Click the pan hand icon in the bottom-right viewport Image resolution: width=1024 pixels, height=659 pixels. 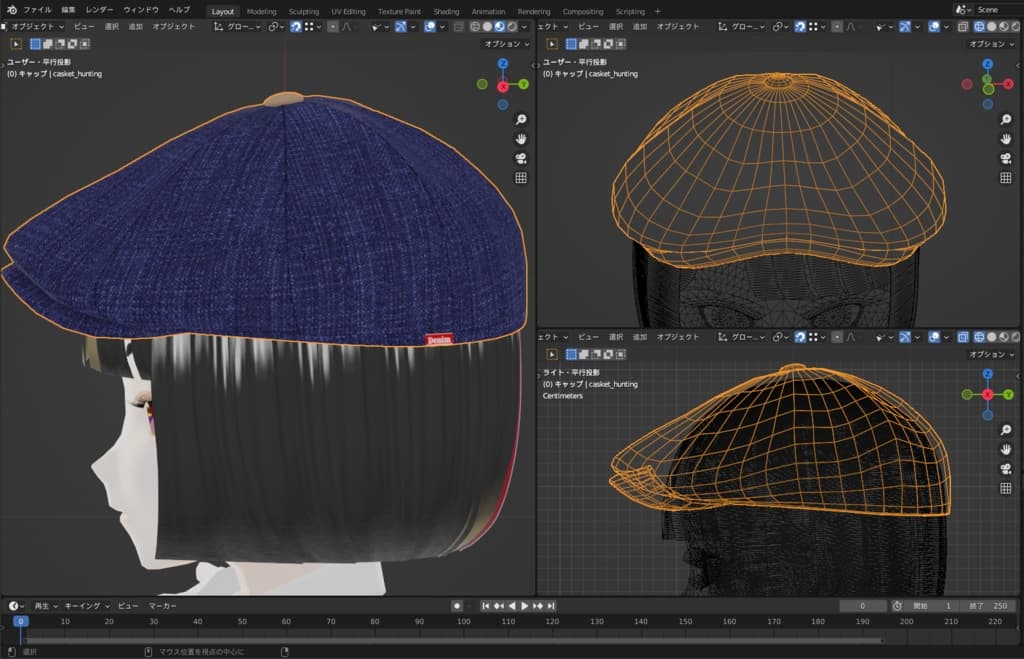(x=1006, y=450)
